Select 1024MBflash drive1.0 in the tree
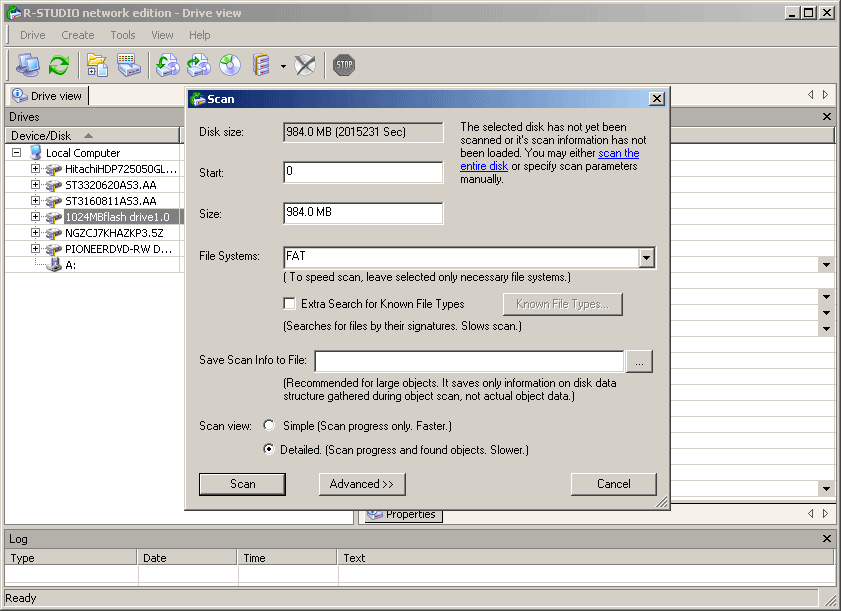The height and width of the screenshot is (611, 841). coord(117,217)
